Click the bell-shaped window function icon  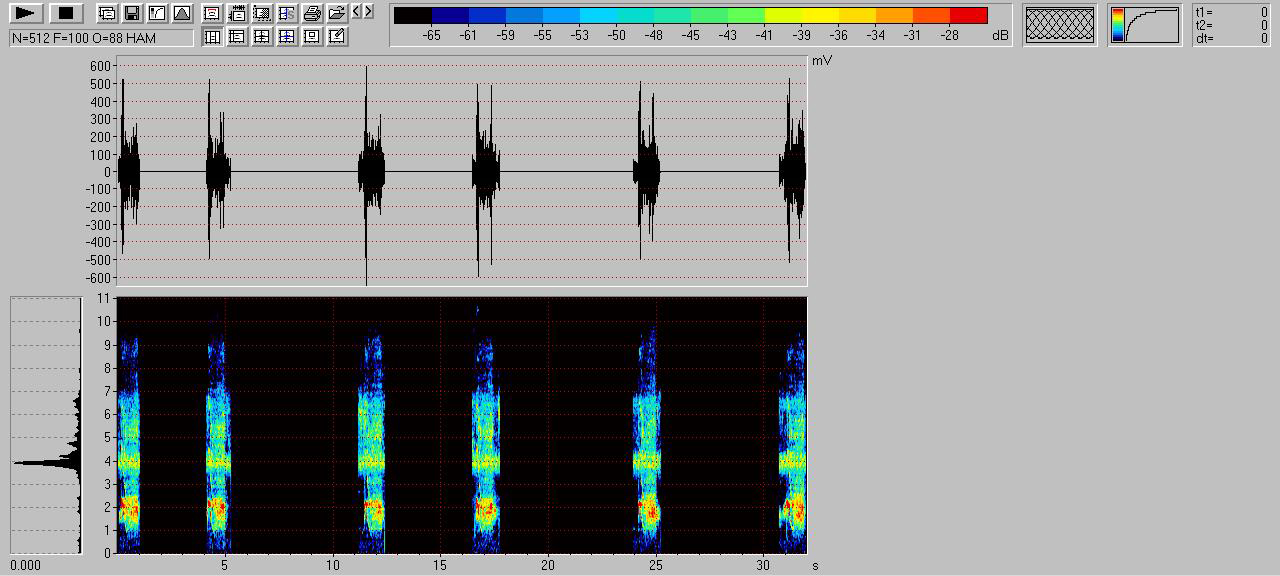181,13
